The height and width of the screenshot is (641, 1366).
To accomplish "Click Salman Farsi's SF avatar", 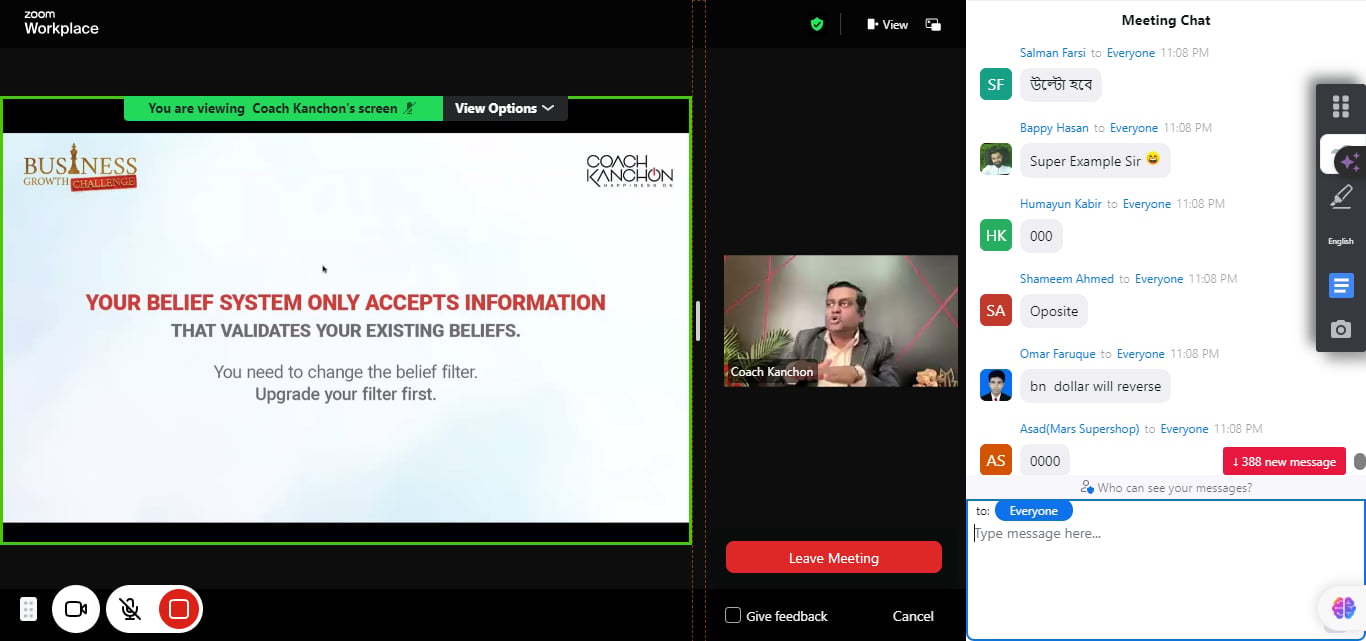I will pos(996,85).
